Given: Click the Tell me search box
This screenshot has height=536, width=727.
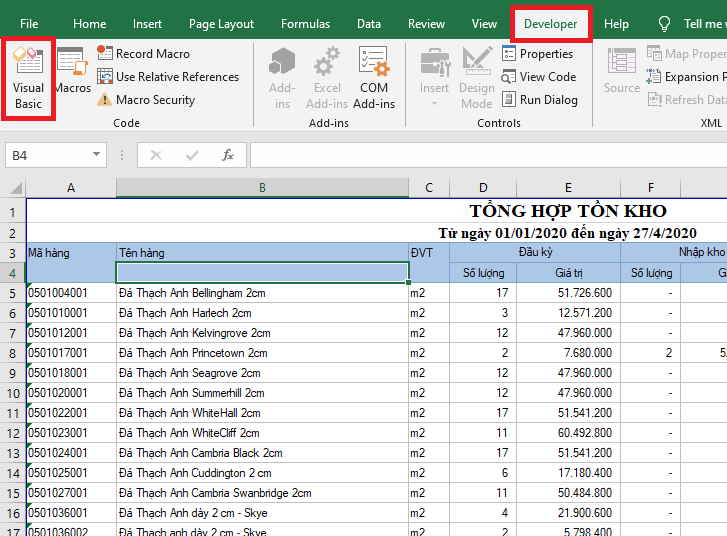Looking at the screenshot, I should (x=702, y=24).
